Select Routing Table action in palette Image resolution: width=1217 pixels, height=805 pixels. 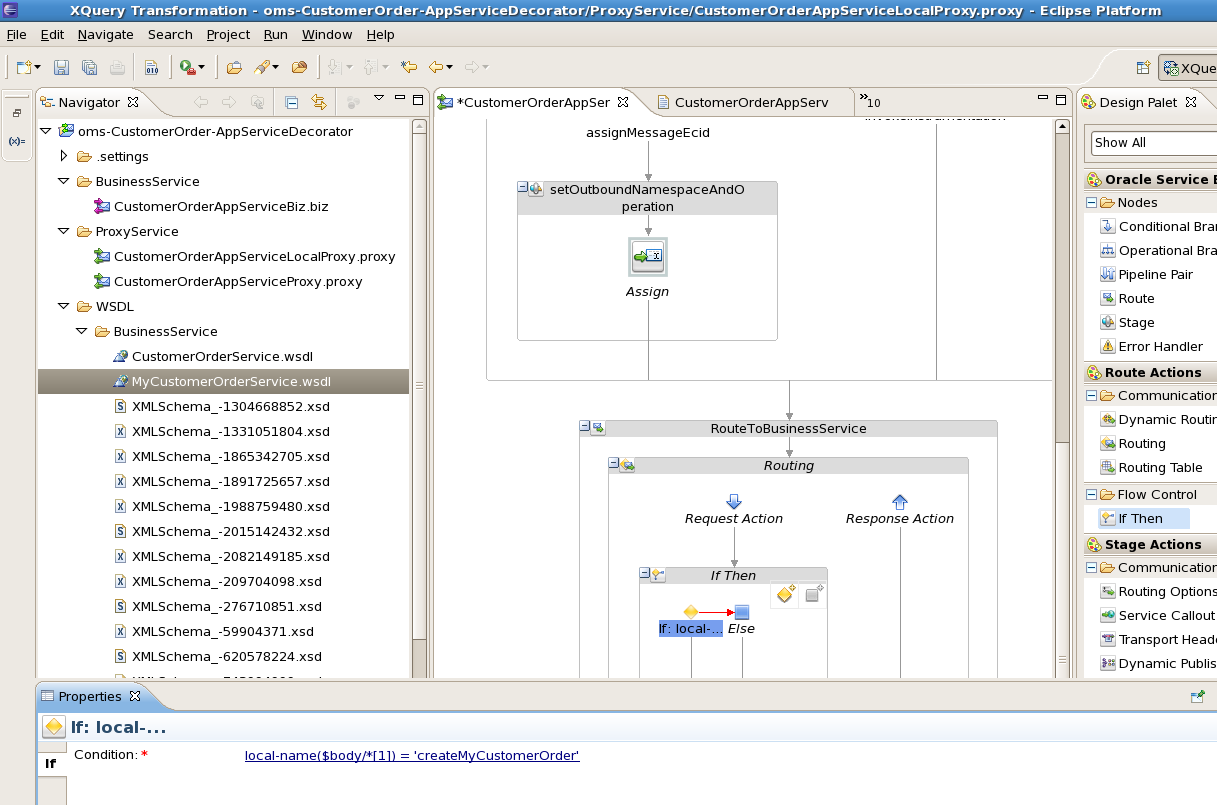1151,467
